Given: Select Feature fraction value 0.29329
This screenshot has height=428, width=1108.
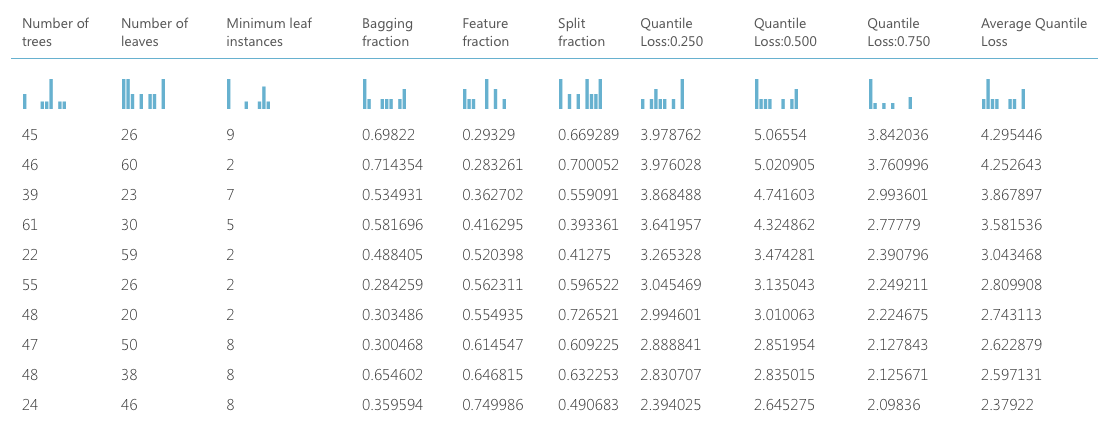Looking at the screenshot, I should click(488, 135).
